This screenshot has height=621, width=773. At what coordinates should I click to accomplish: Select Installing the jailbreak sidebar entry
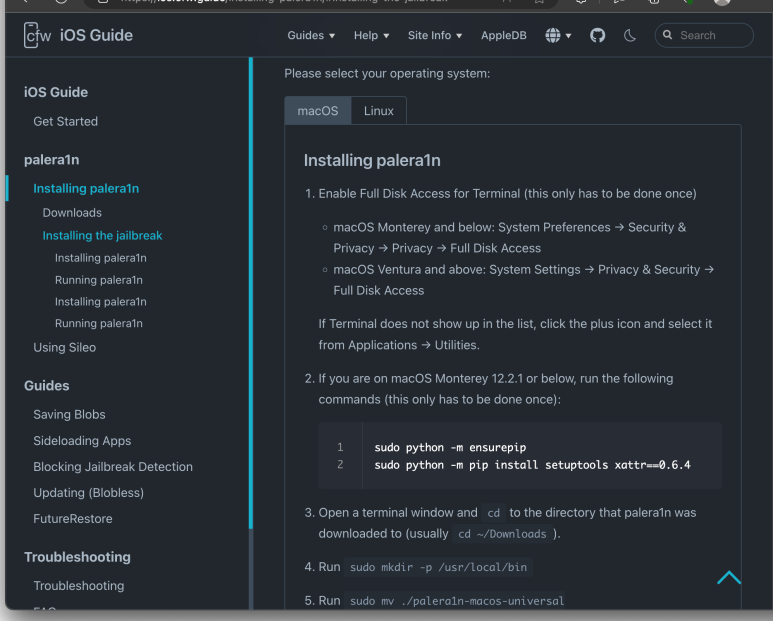pos(103,236)
